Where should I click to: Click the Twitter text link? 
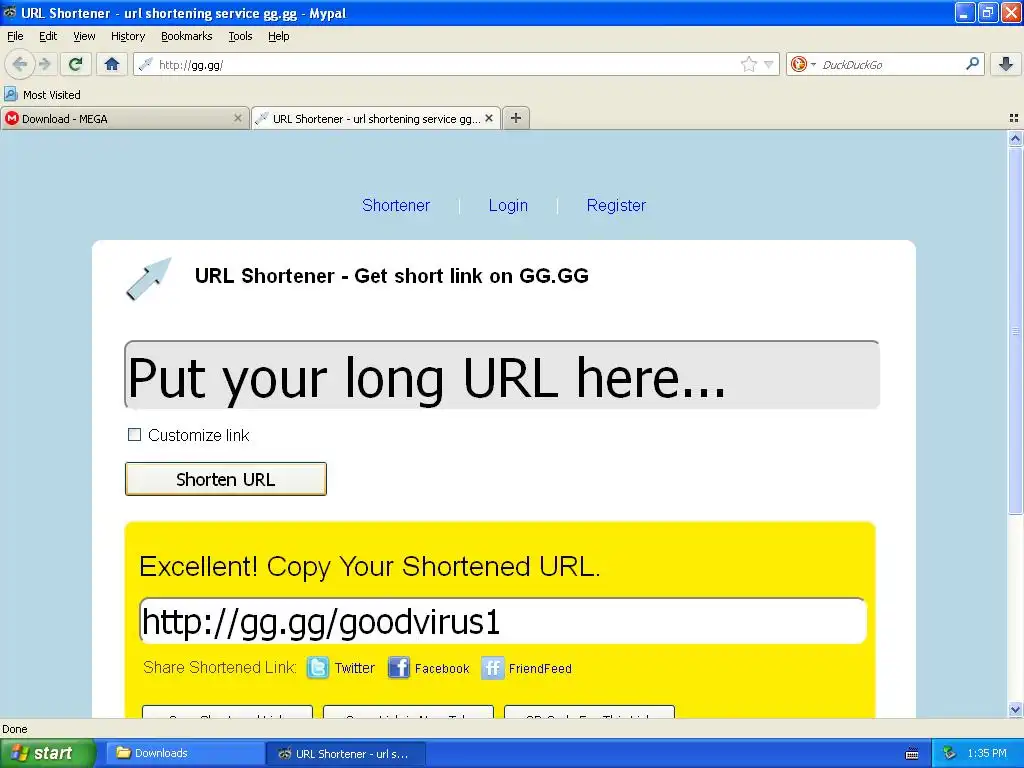click(355, 668)
